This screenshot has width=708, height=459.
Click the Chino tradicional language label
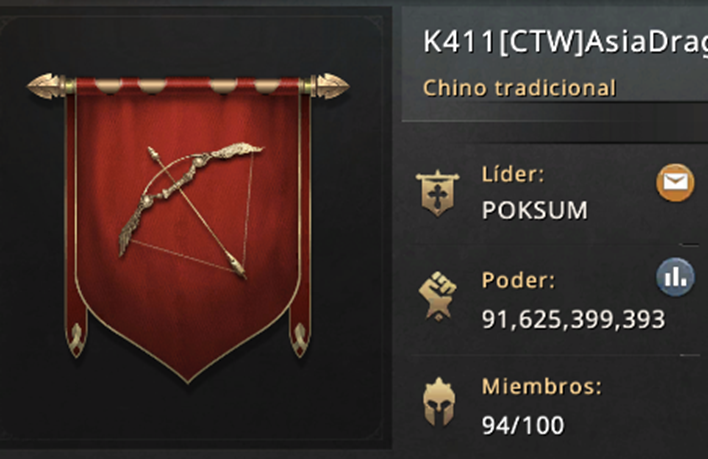[519, 88]
